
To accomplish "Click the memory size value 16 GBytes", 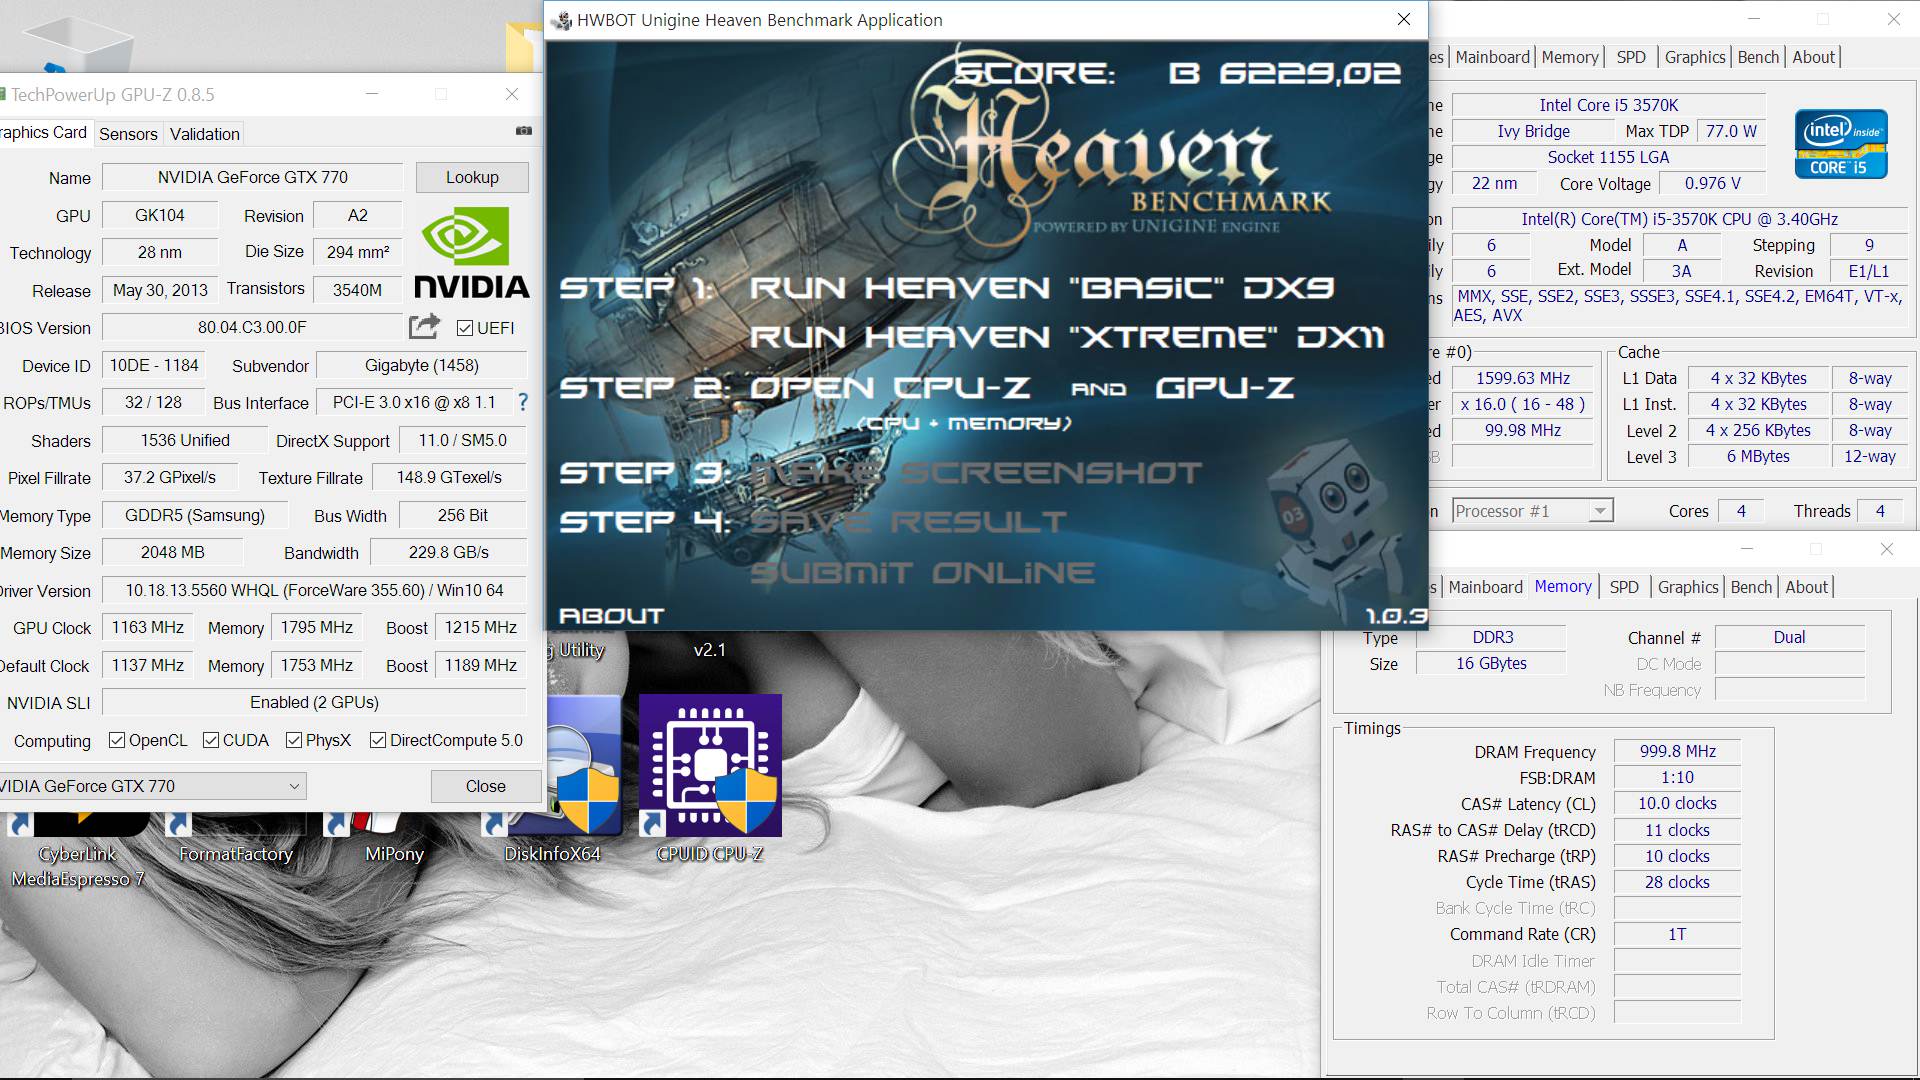I will point(1491,663).
